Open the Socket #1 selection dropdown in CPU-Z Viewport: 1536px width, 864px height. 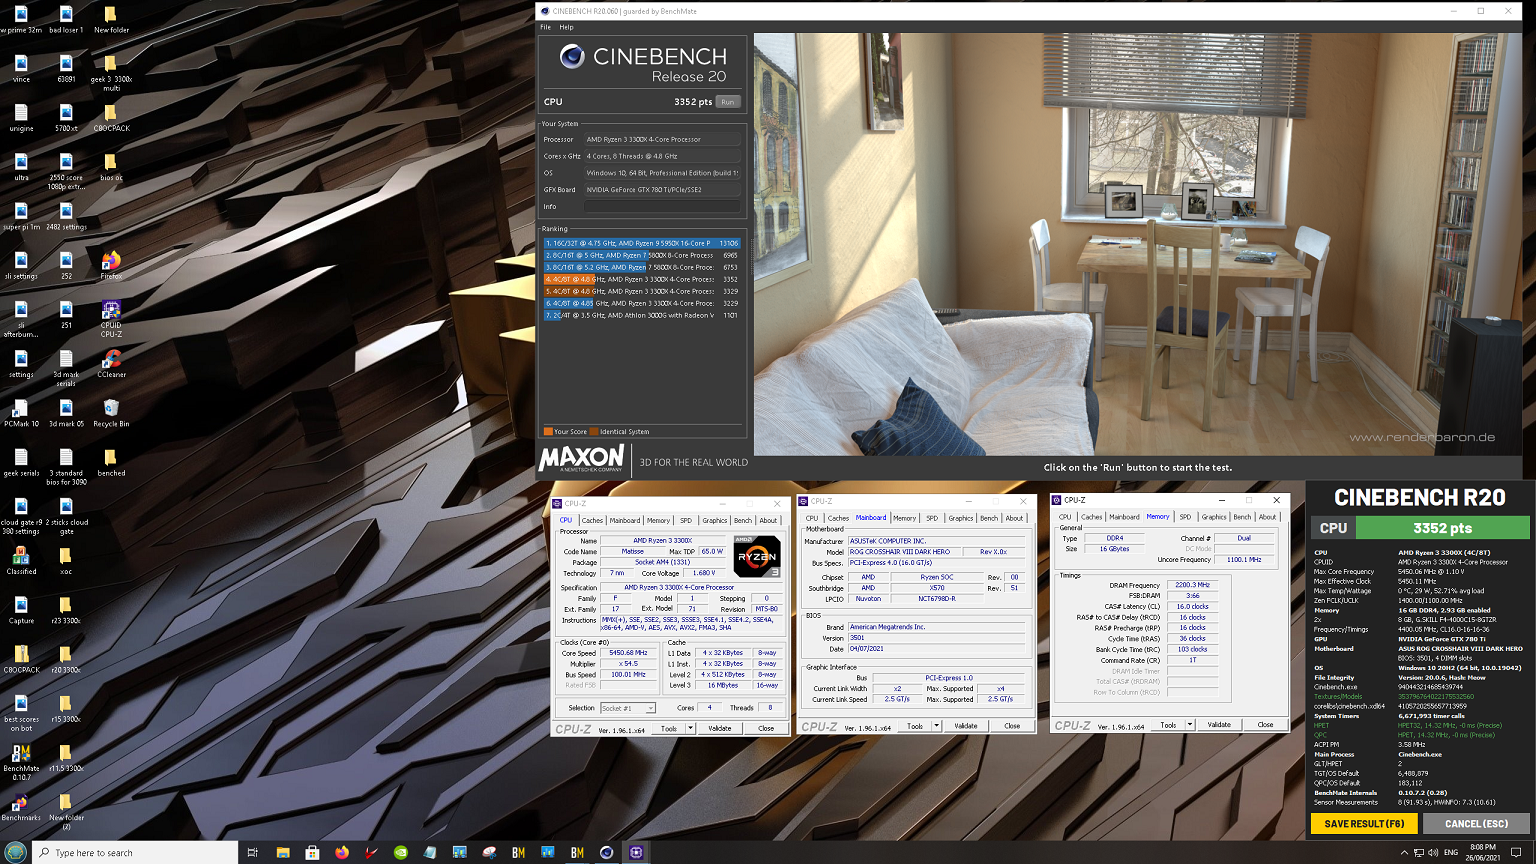click(628, 708)
